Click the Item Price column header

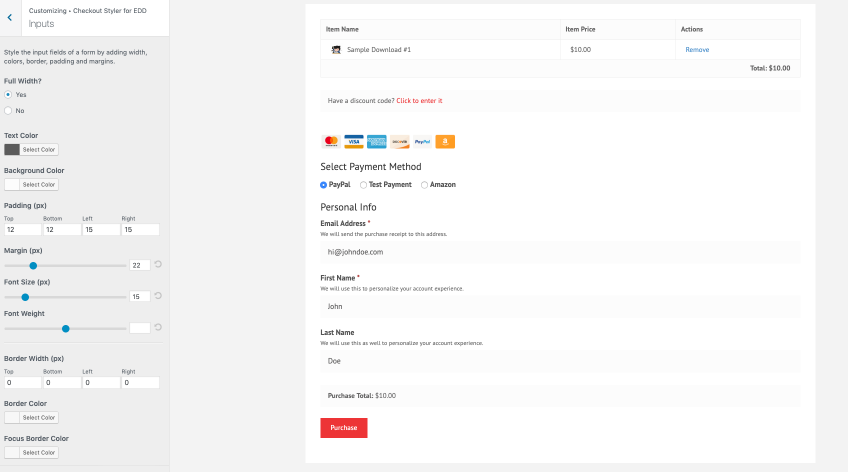580,29
